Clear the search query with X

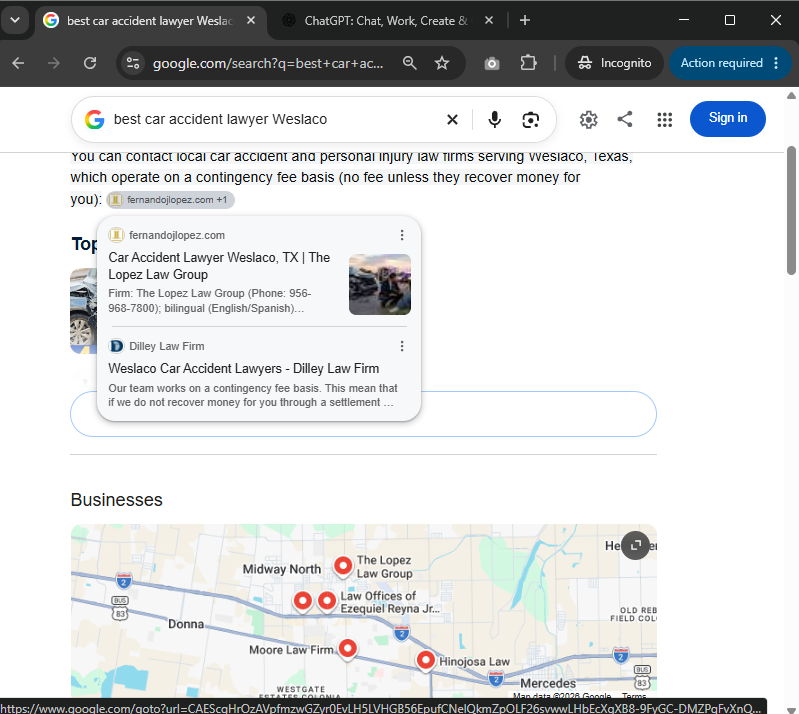[x=452, y=120]
